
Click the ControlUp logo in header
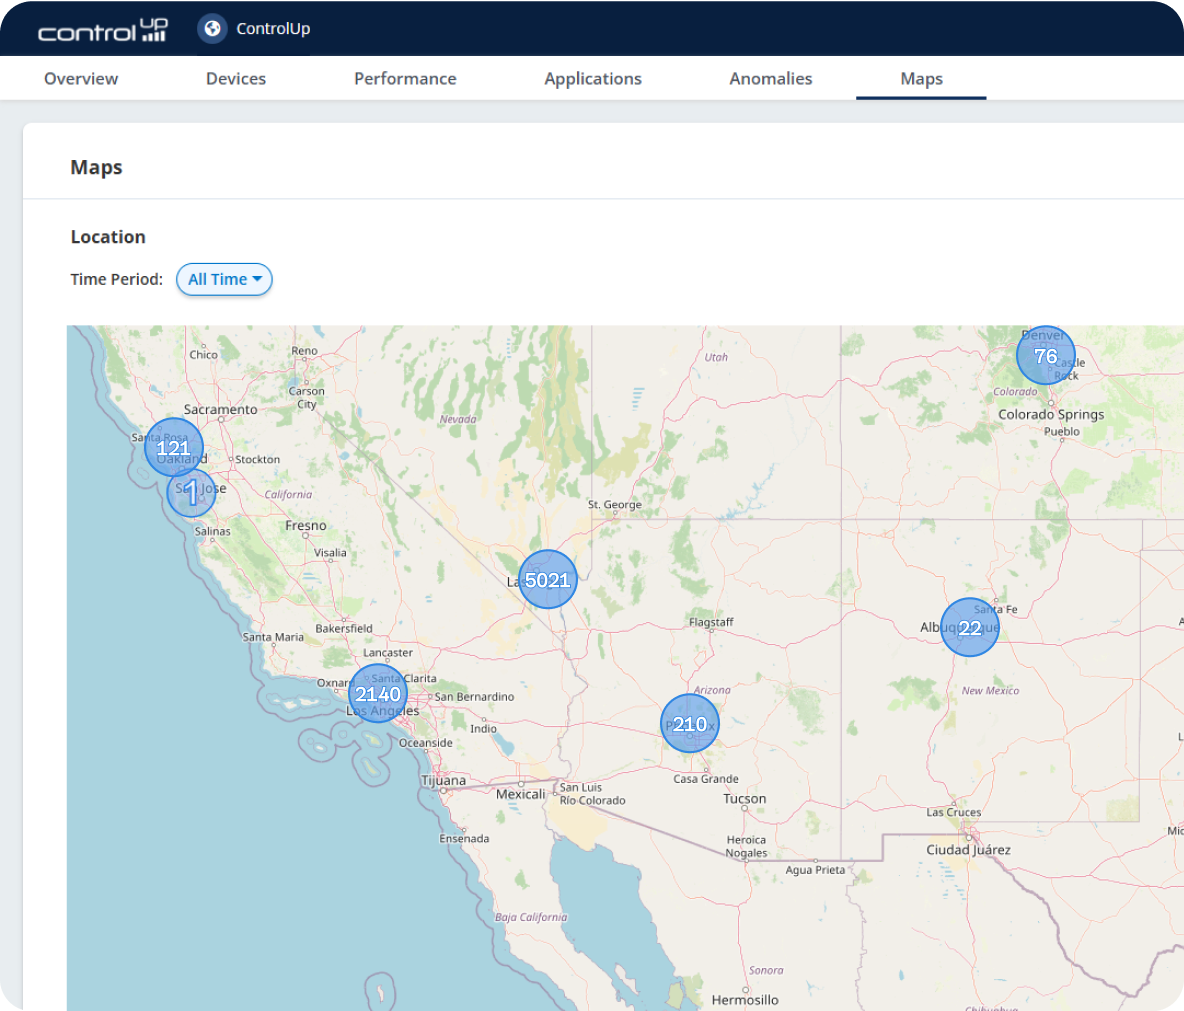[x=102, y=30]
